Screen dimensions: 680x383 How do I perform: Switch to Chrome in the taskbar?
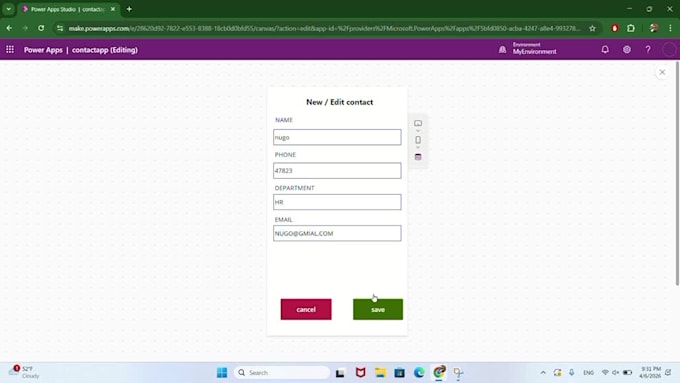click(439, 372)
